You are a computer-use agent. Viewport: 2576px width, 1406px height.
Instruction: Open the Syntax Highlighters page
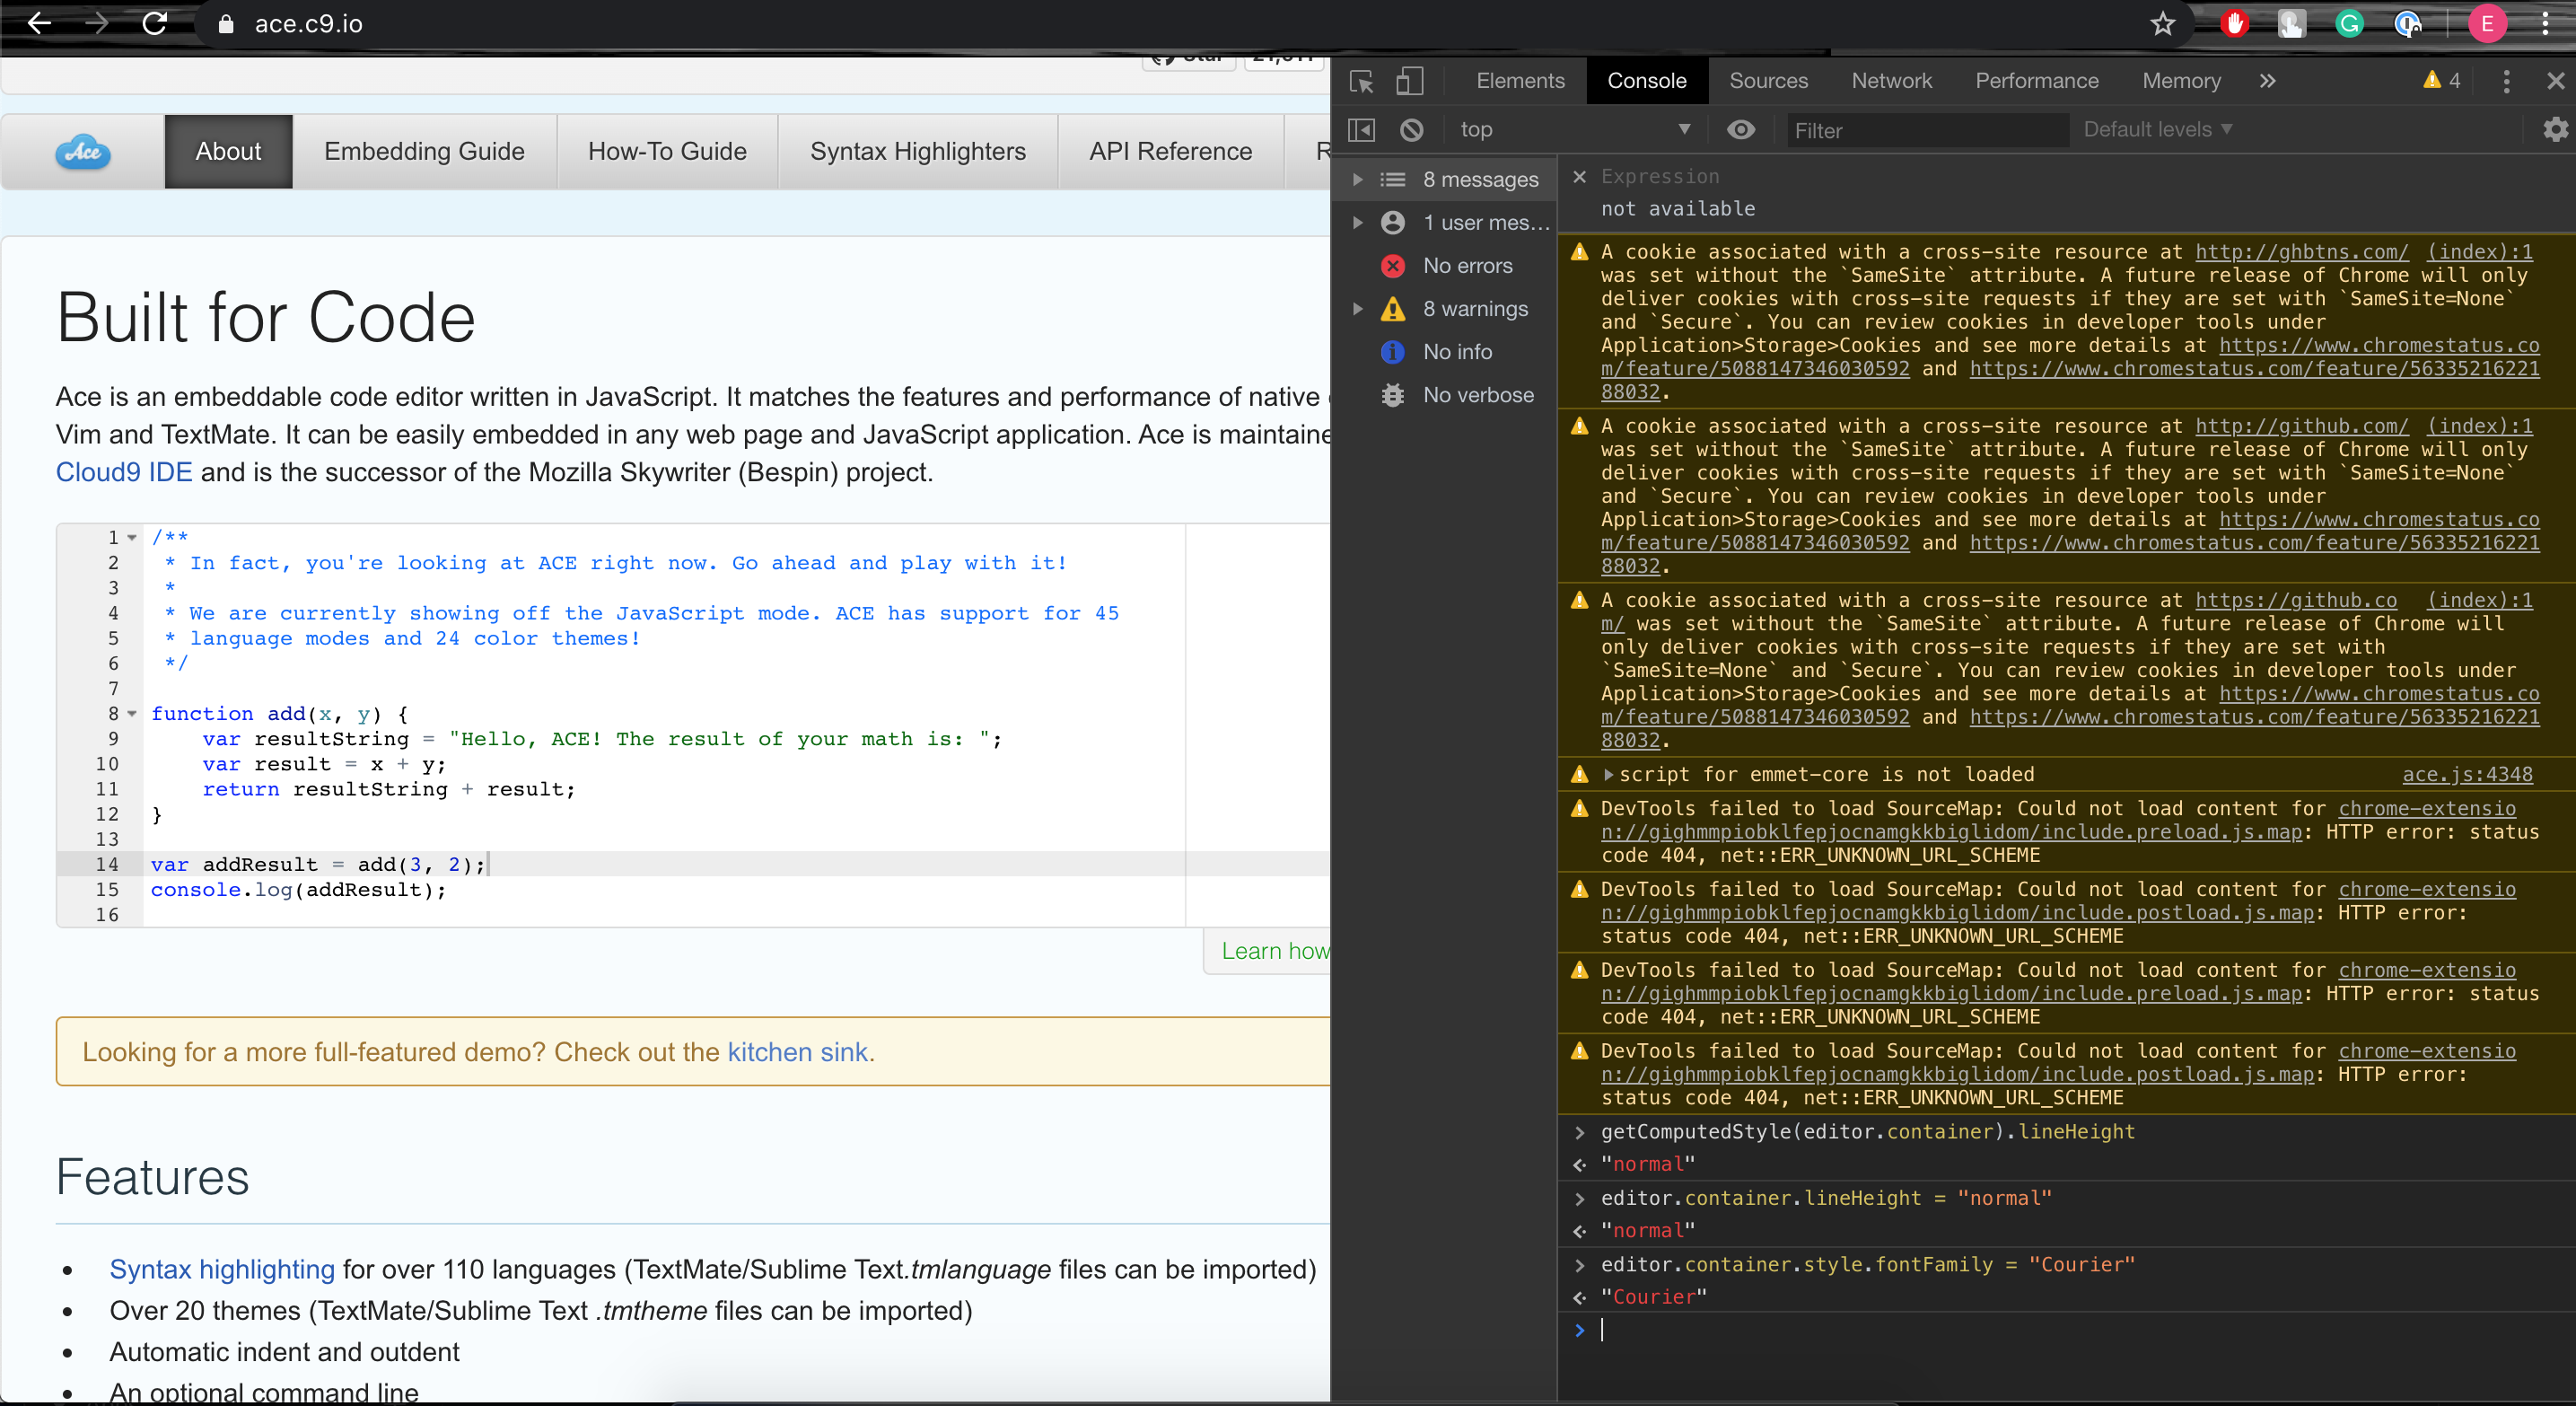(917, 151)
